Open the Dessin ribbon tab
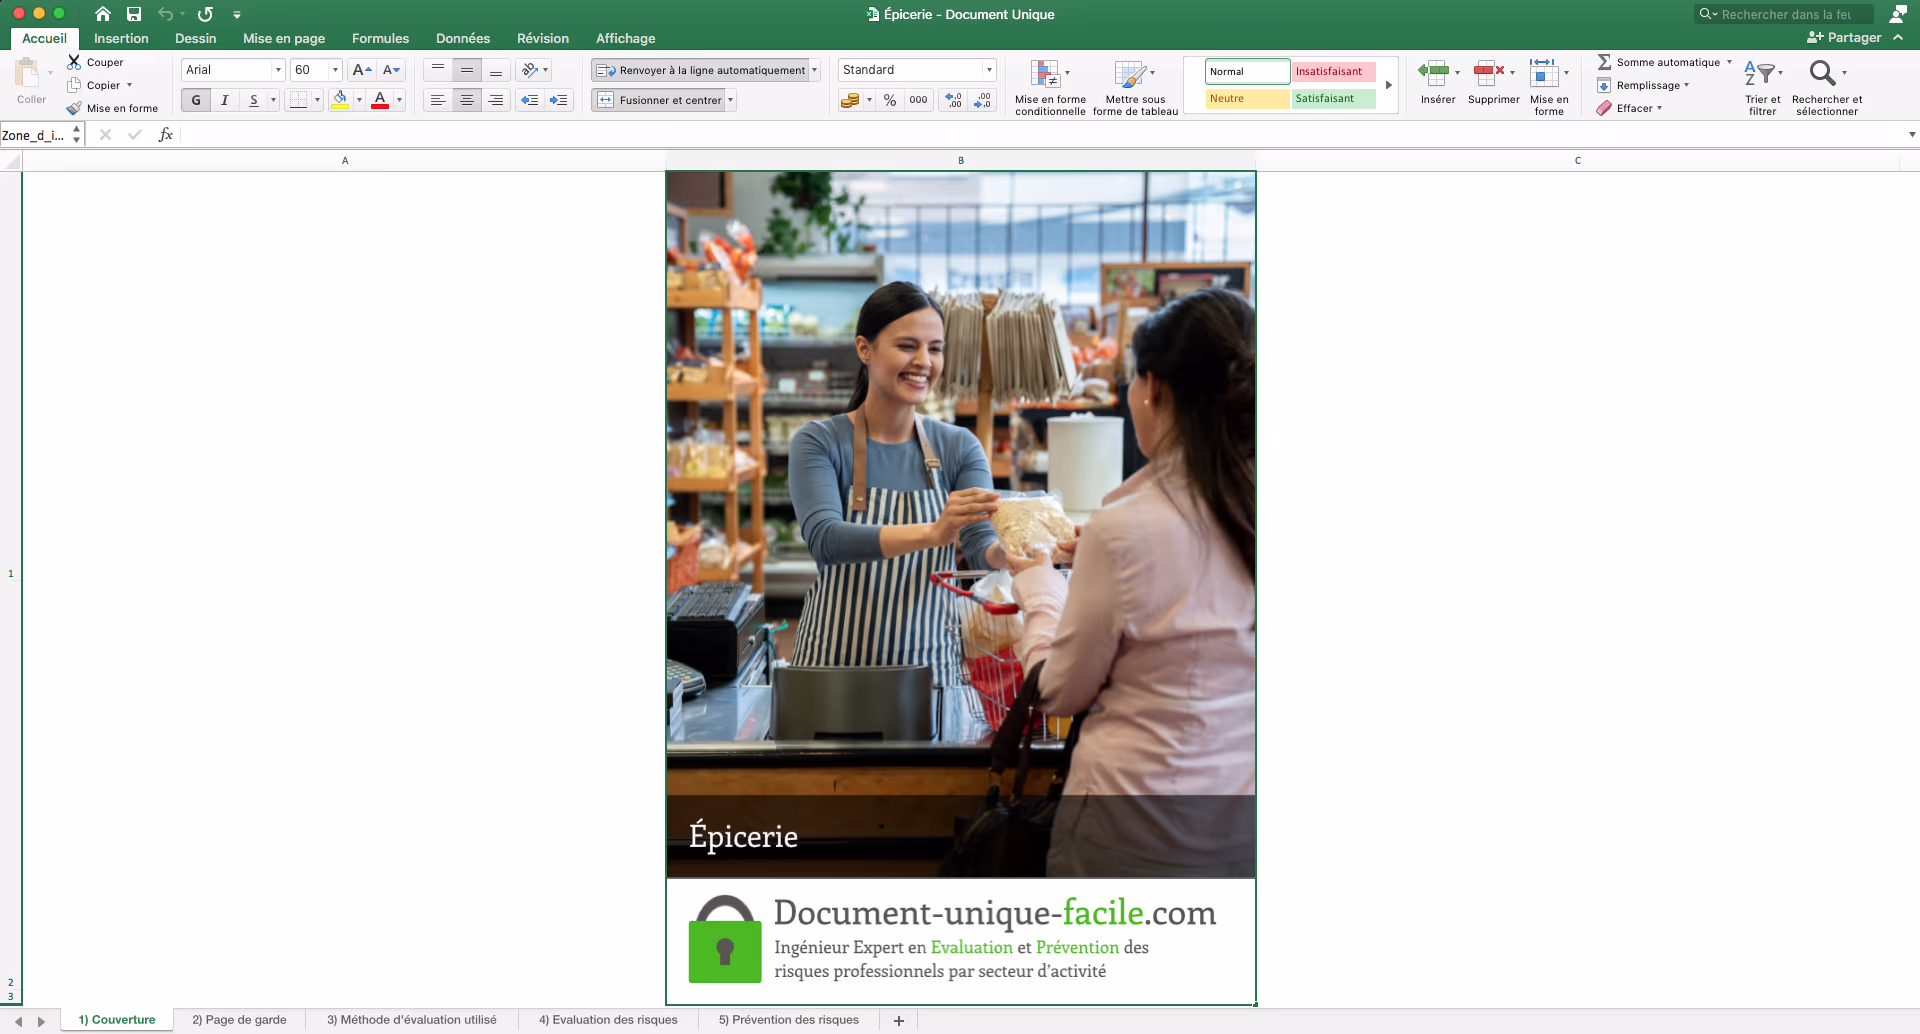1920x1034 pixels. click(195, 38)
